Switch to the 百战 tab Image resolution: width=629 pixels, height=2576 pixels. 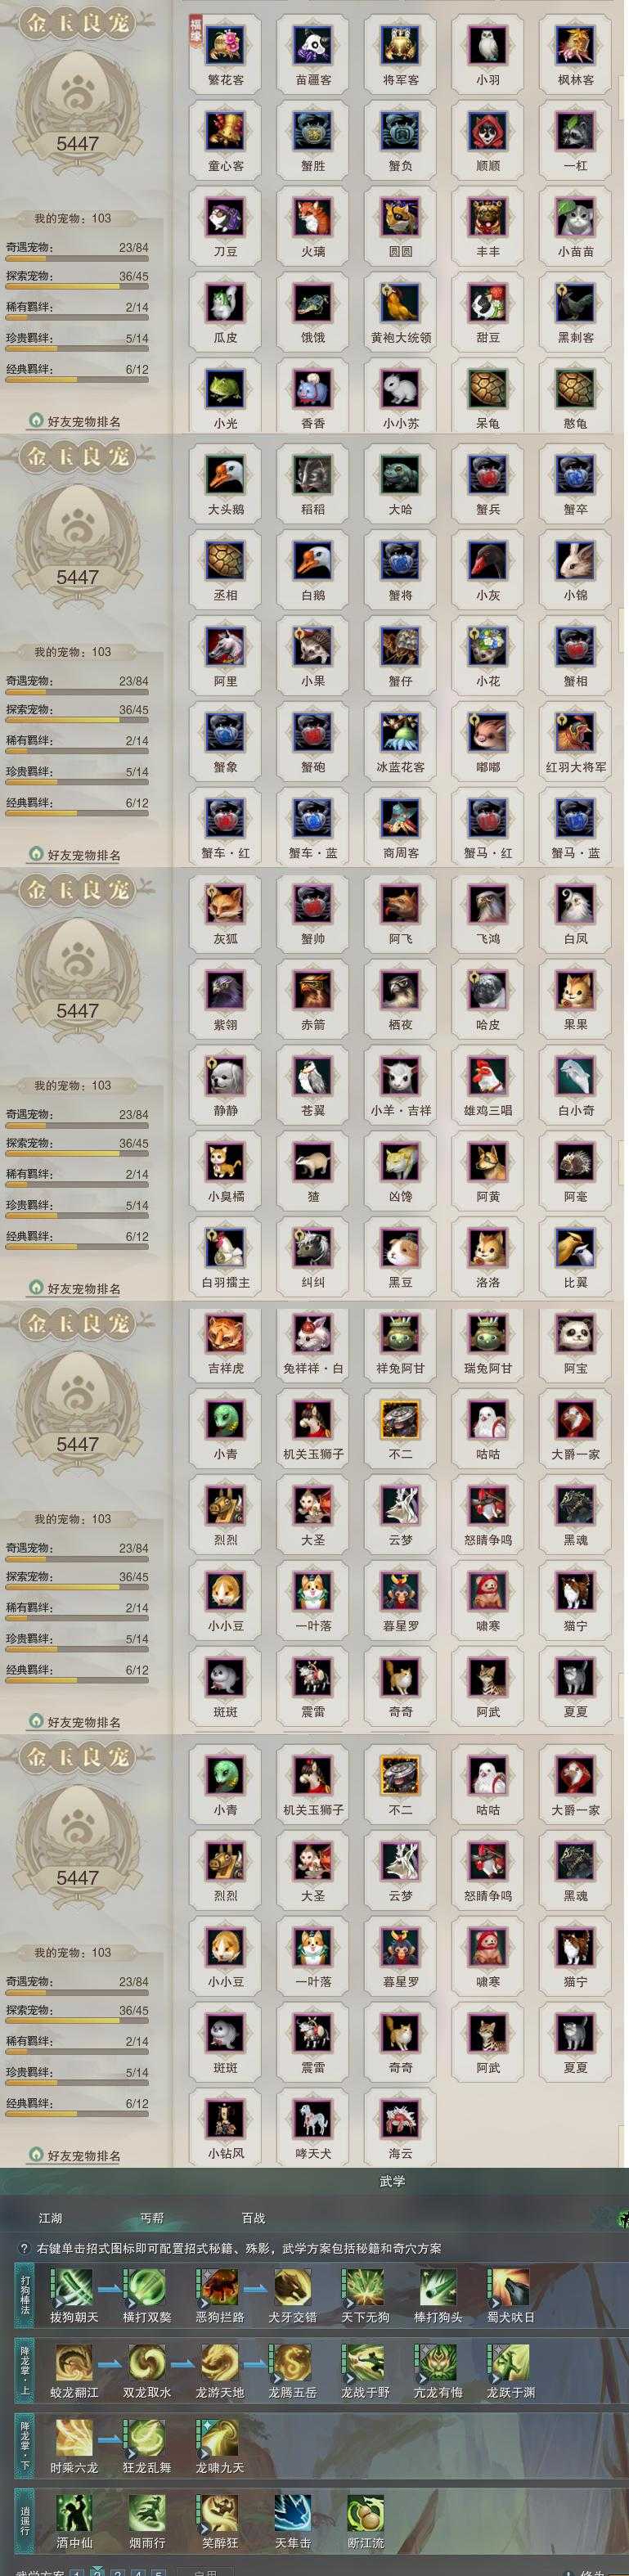pyautogui.click(x=253, y=2218)
